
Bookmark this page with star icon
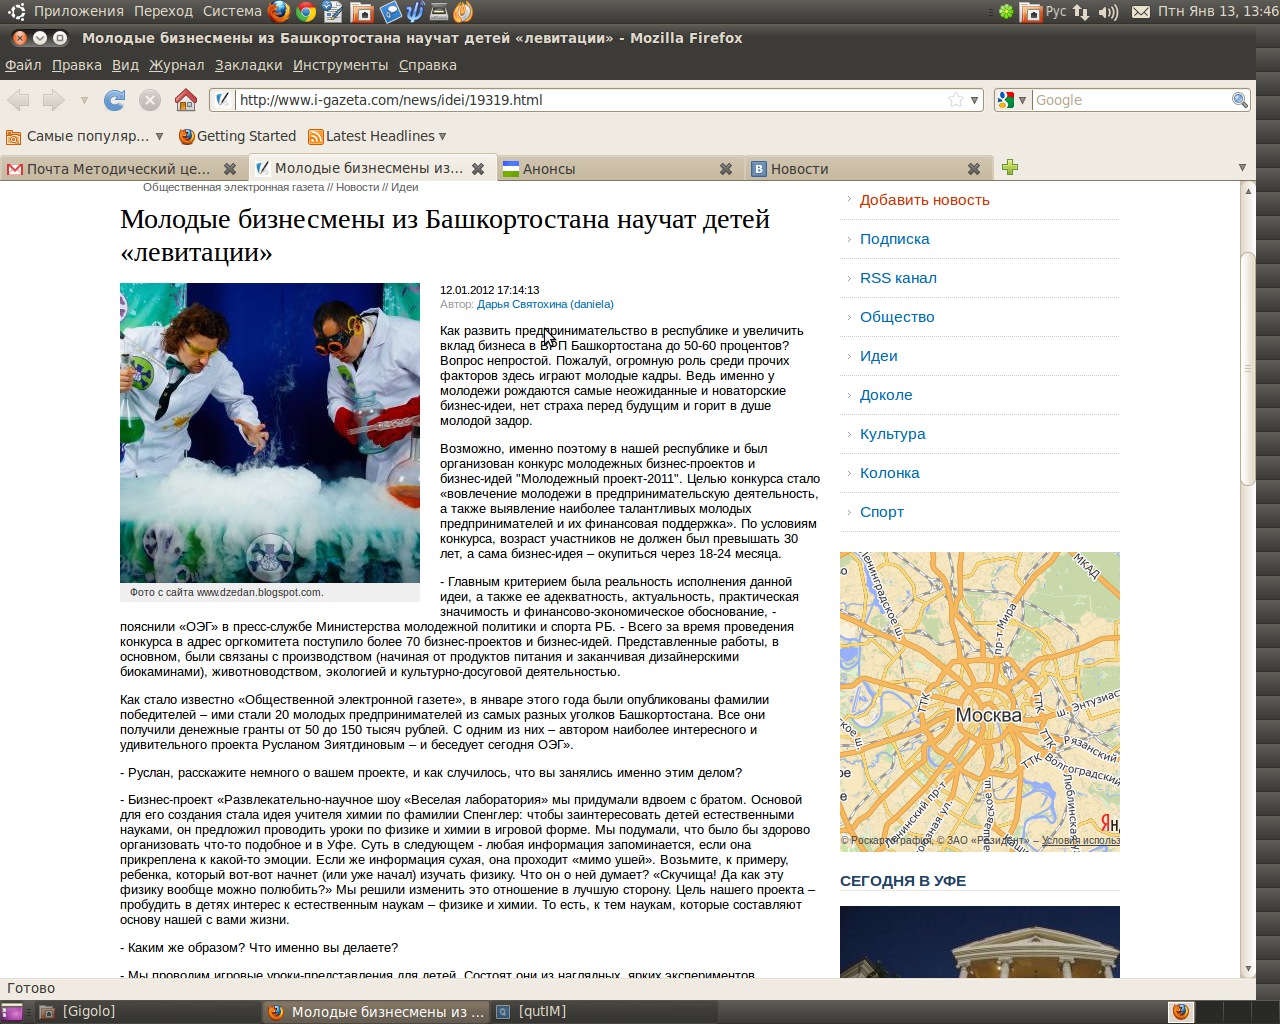(x=956, y=100)
